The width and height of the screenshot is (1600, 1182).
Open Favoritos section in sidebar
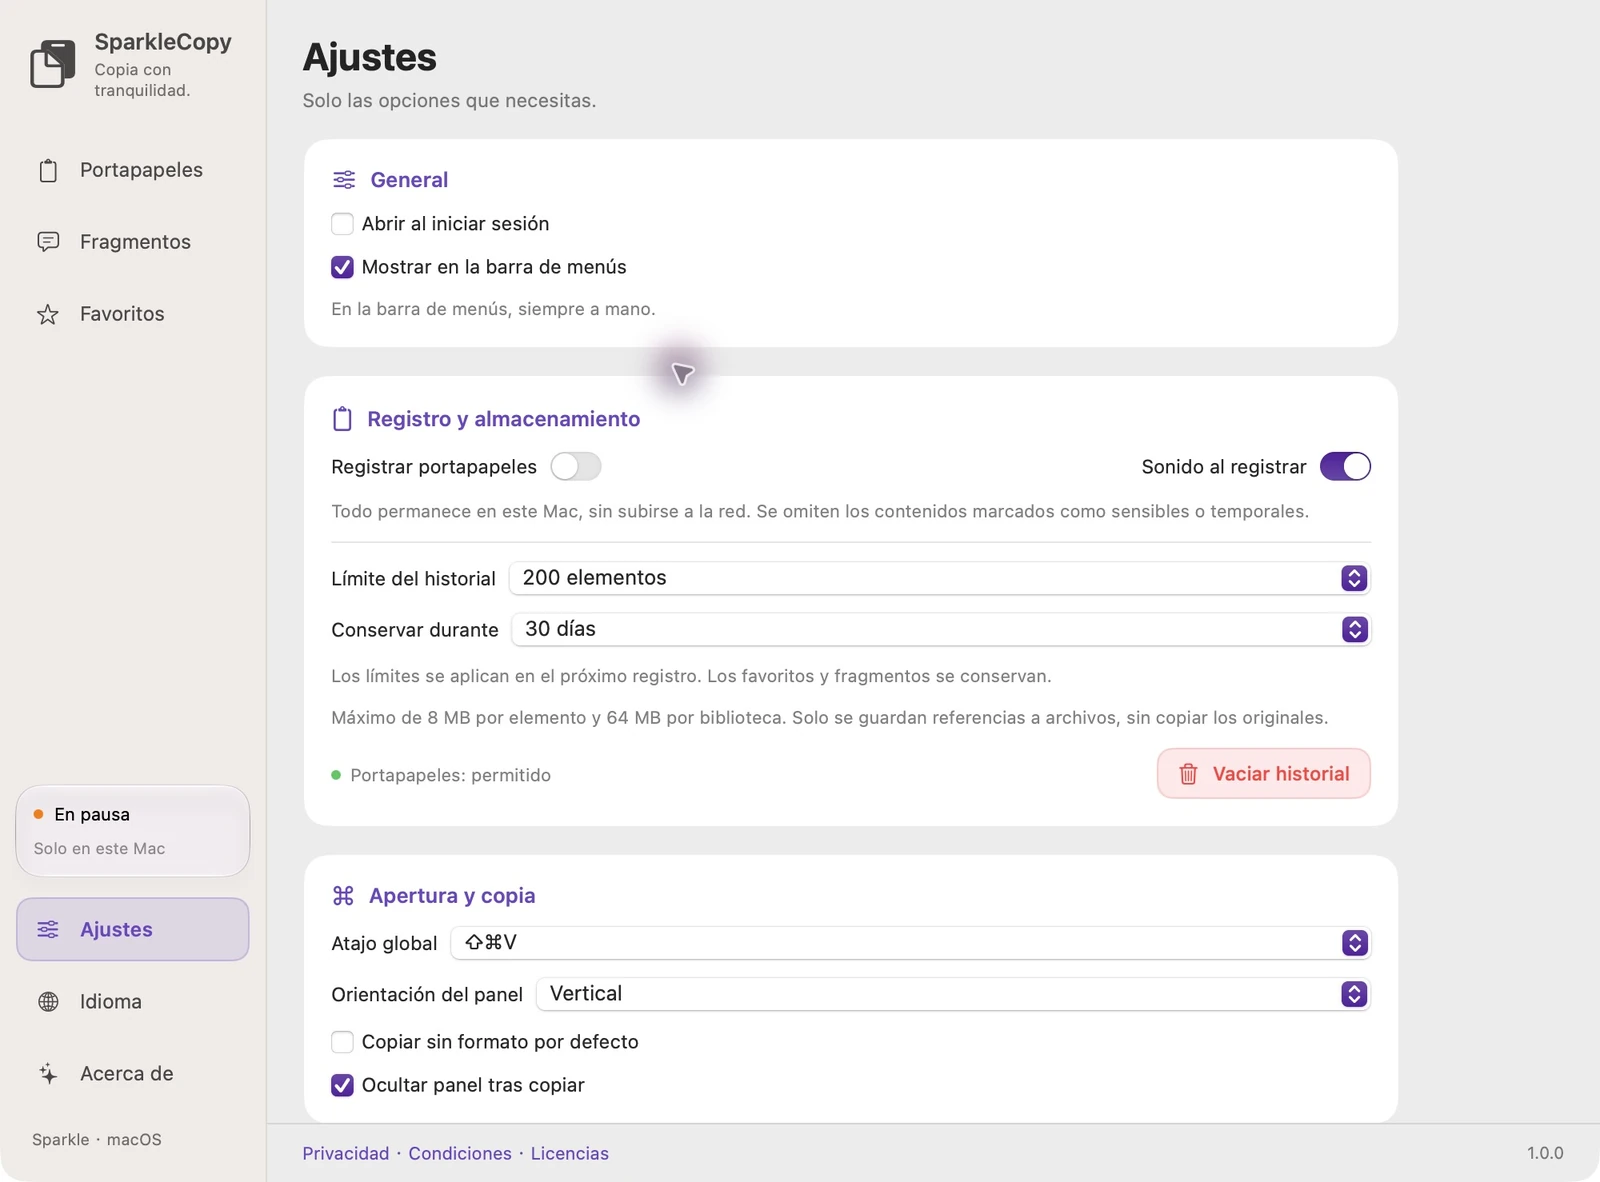[133, 314]
